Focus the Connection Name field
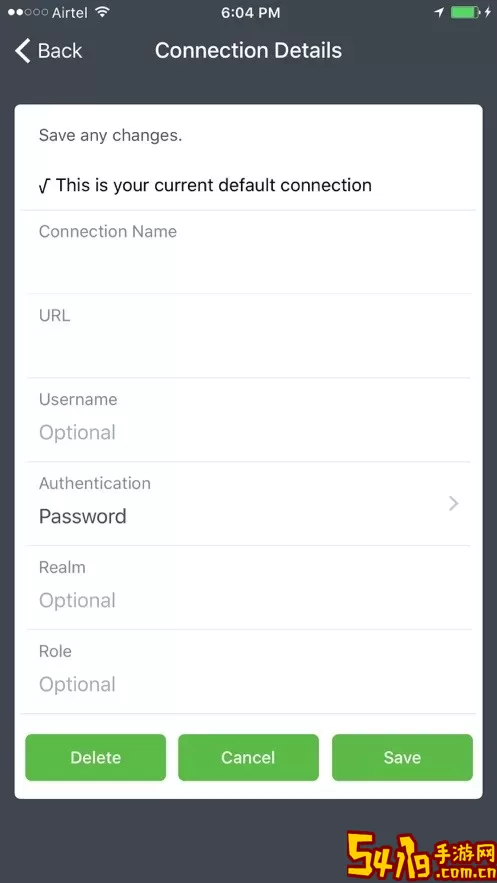497x883 pixels. pyautogui.click(x=249, y=252)
